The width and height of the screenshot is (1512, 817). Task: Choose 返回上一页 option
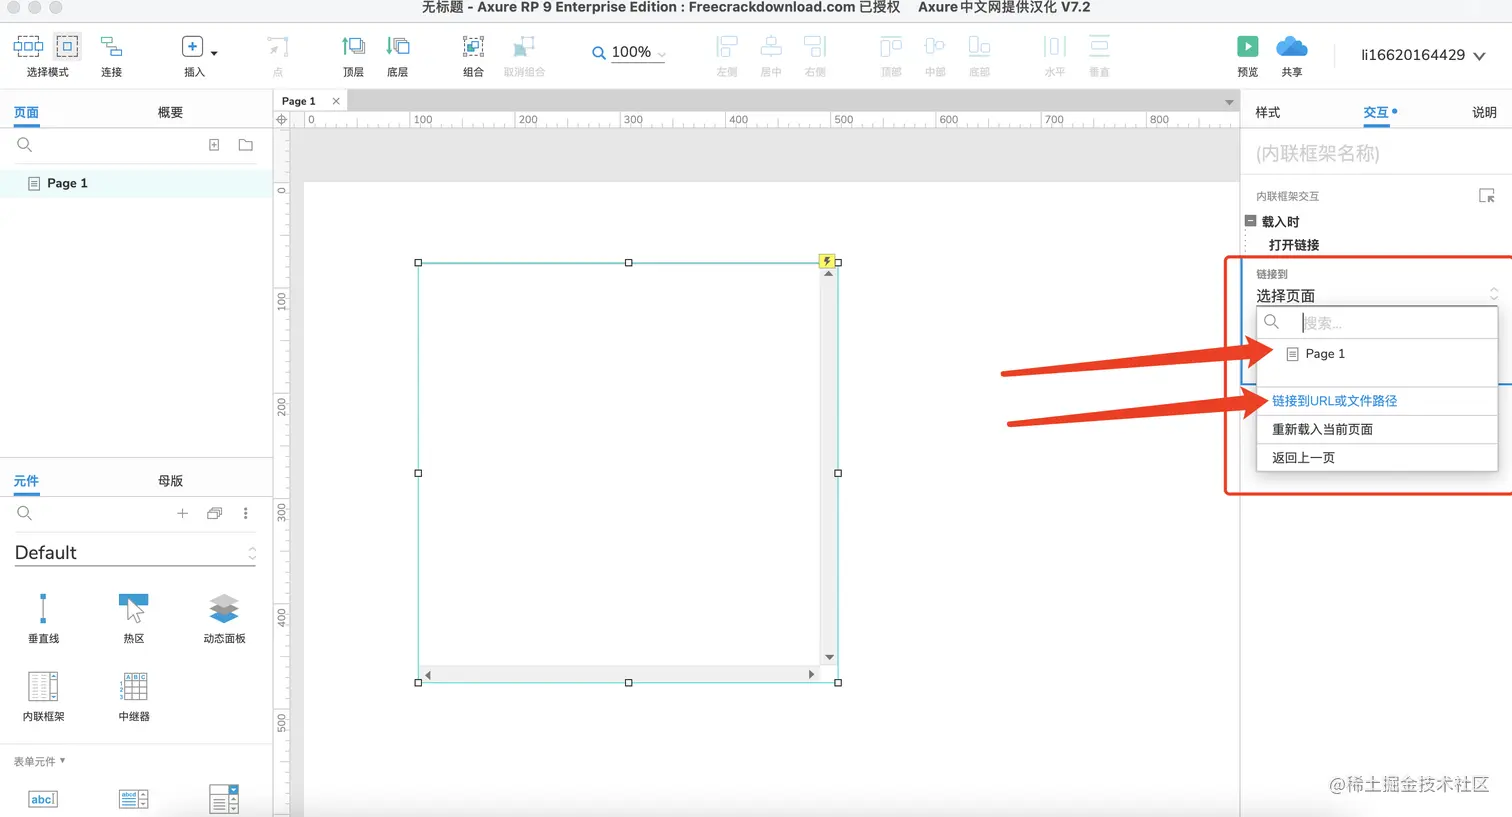click(1377, 457)
